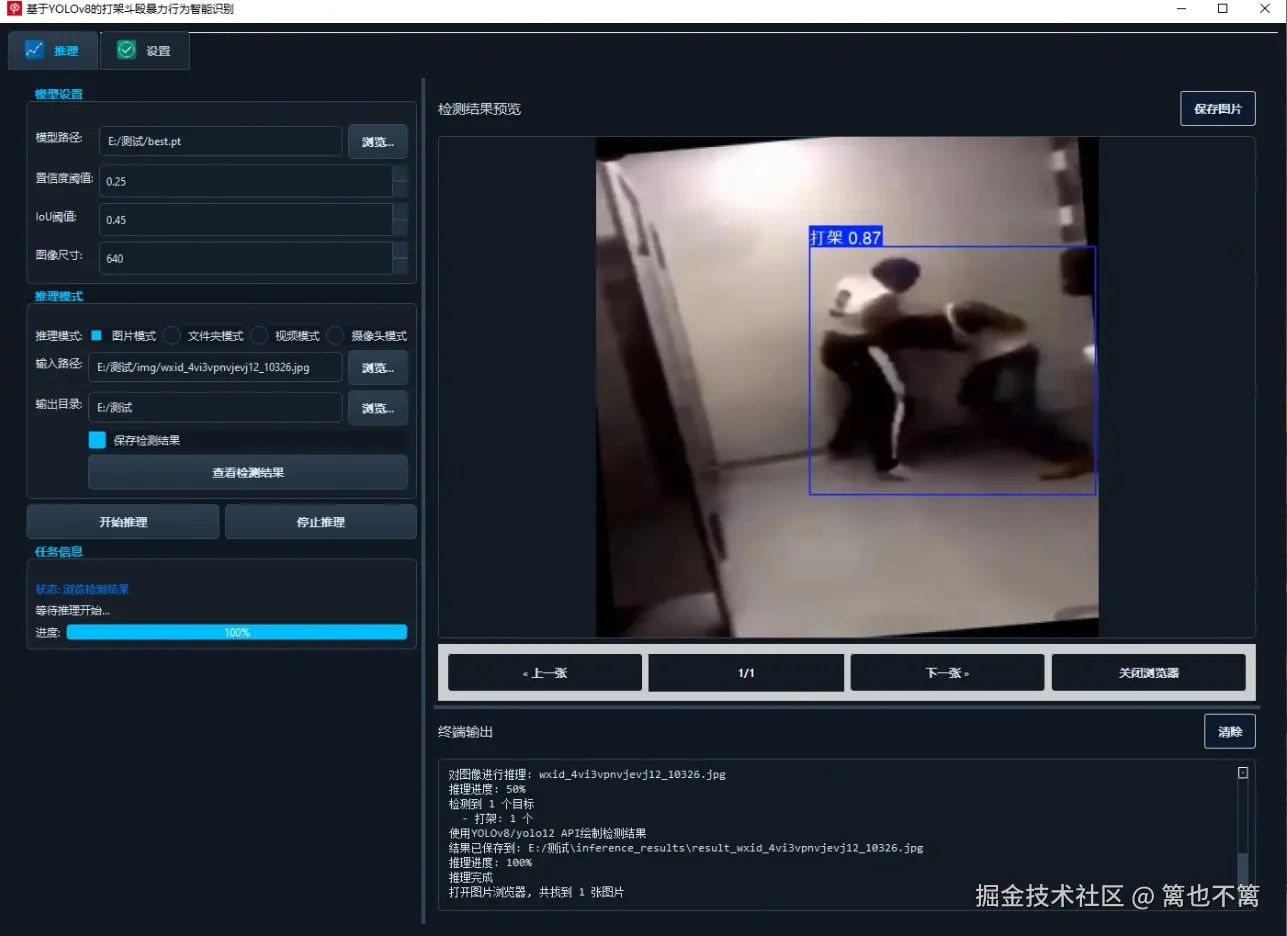Viewport: 1287px width, 936px height.
Task: Click the 模型路径 field showing E:/测试/best.pt
Action: (x=221, y=141)
